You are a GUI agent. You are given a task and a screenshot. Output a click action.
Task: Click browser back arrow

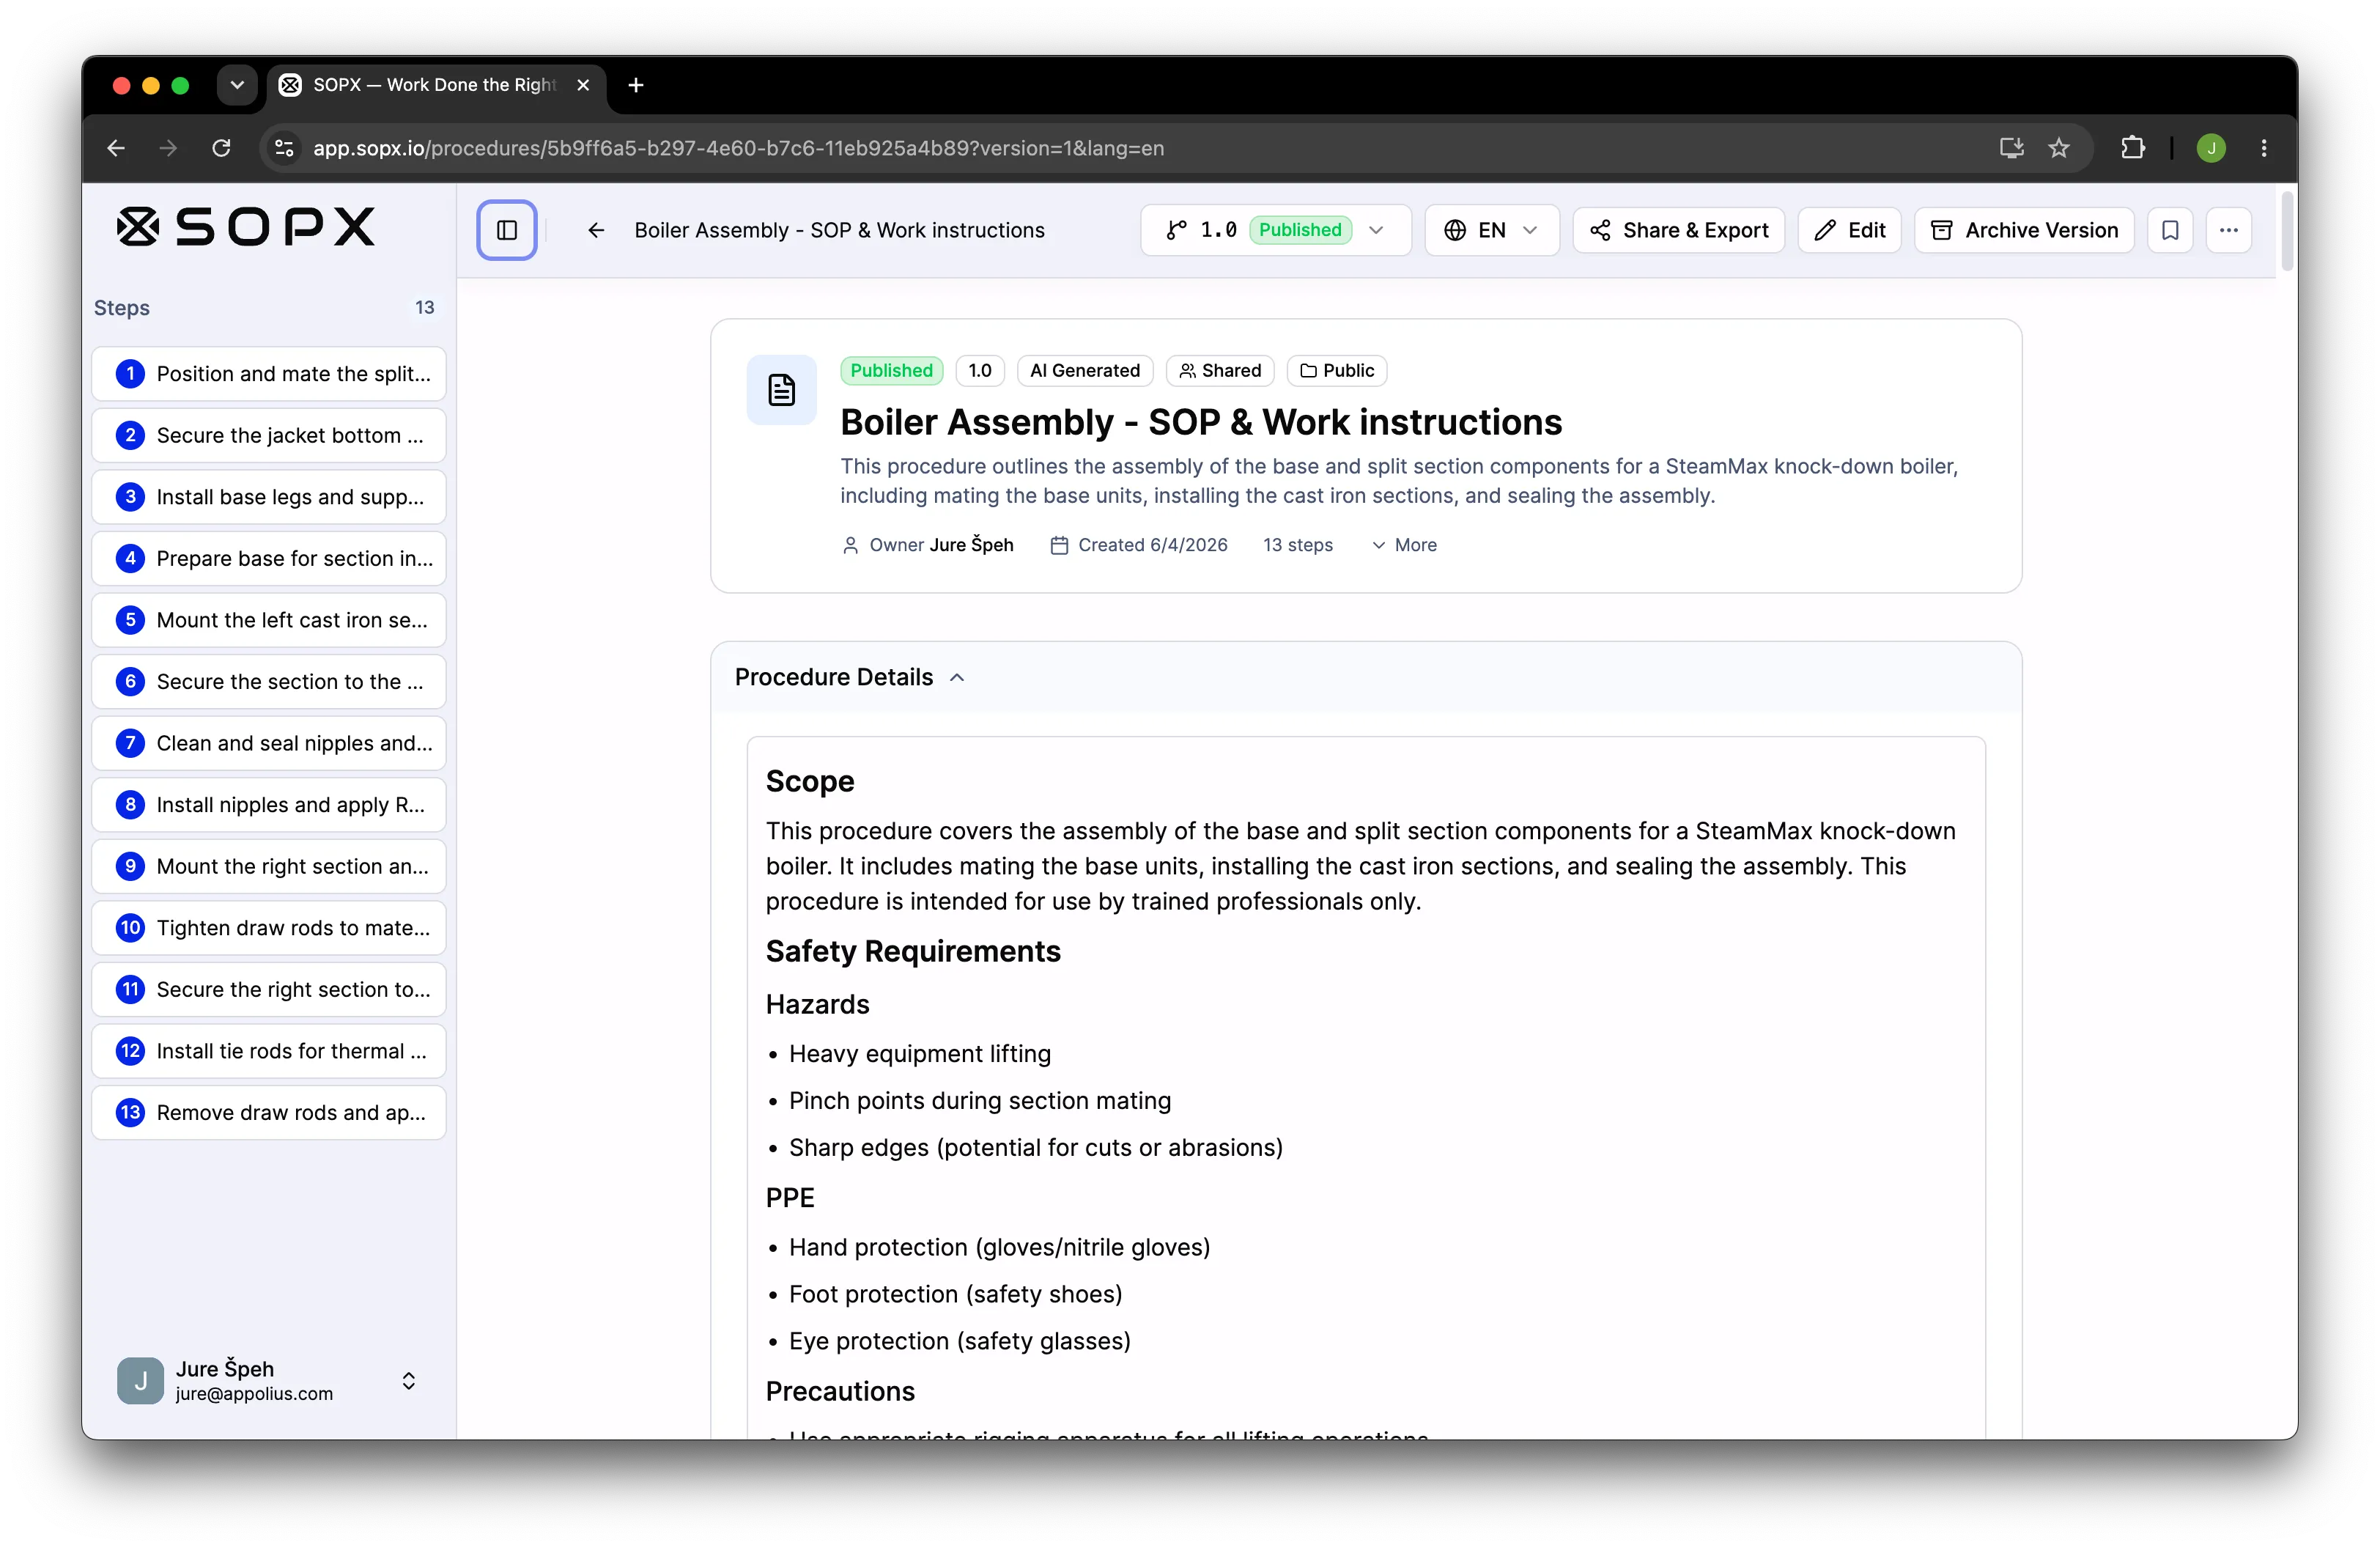click(116, 148)
